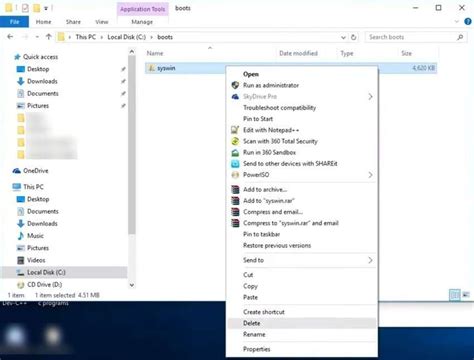The width and height of the screenshot is (474, 360).
Task: Click the 4,620 KB size cell
Action: (x=423, y=68)
